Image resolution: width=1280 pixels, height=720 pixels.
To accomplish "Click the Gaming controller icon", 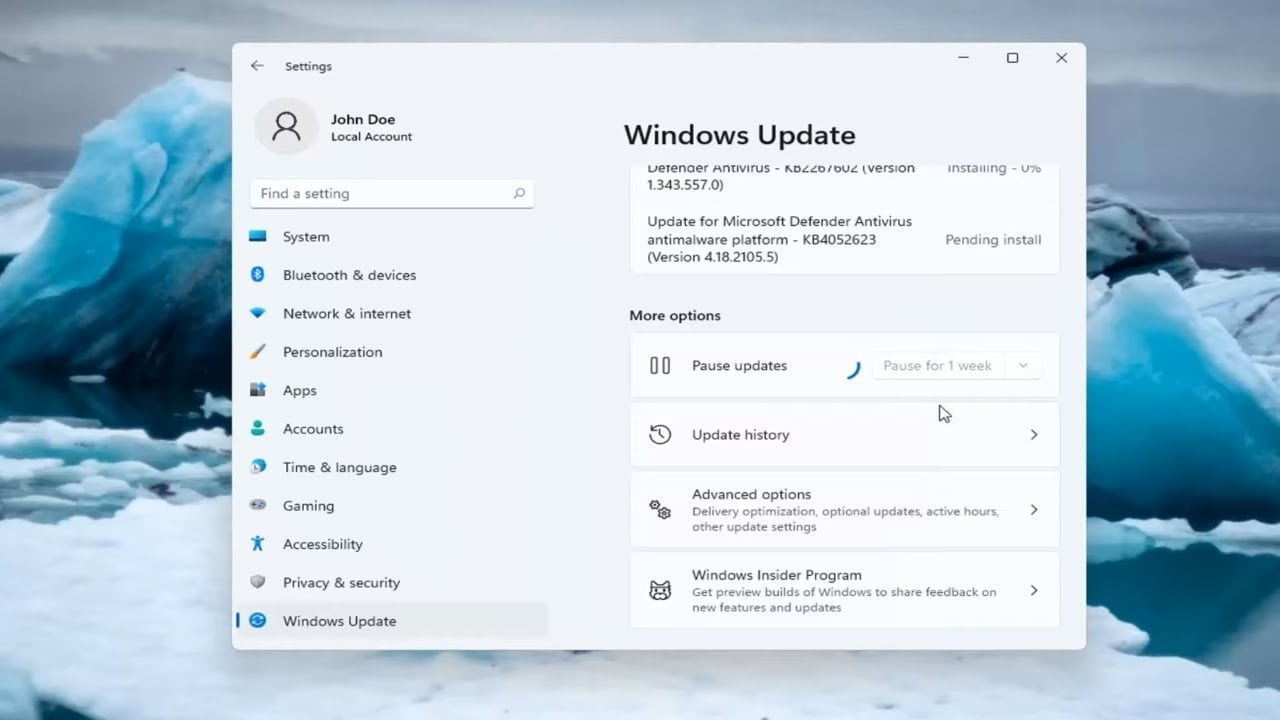I will coord(258,506).
